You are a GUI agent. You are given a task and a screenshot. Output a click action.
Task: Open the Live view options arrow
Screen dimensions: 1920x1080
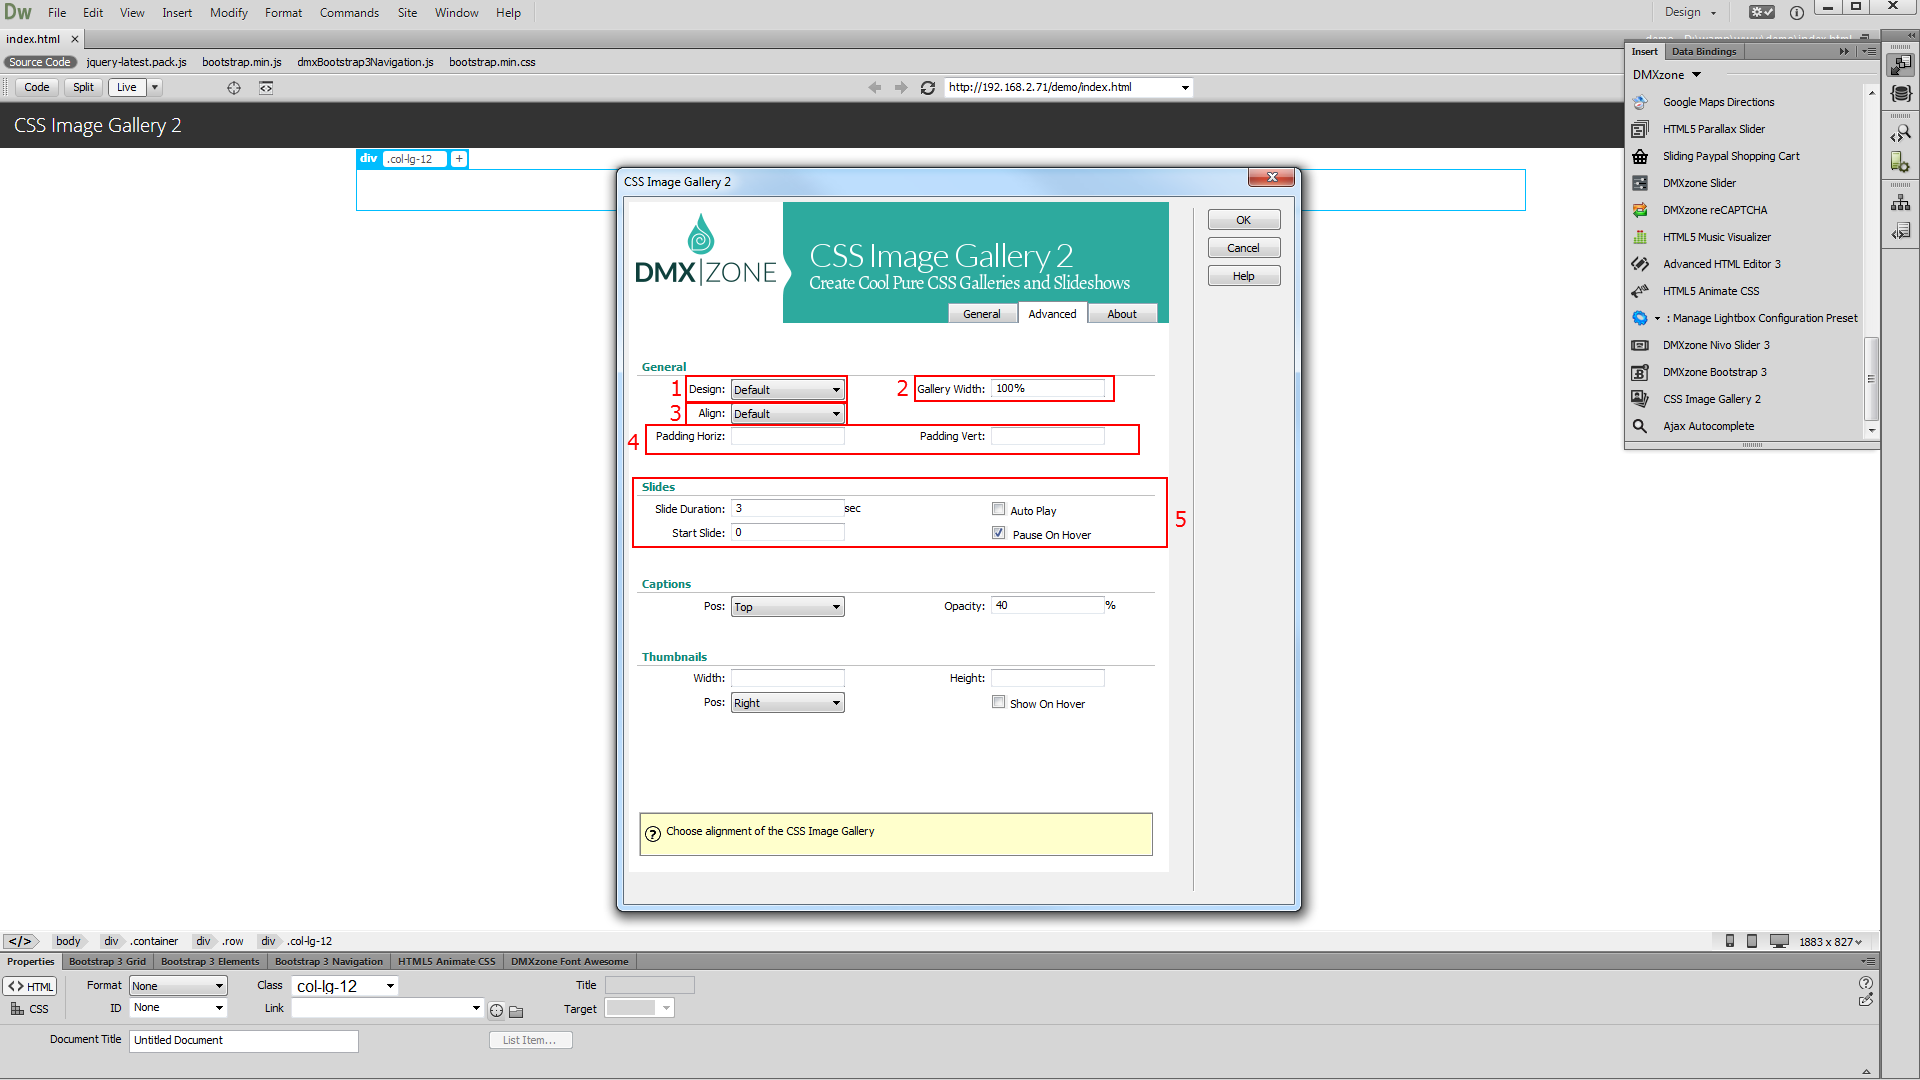[x=155, y=87]
